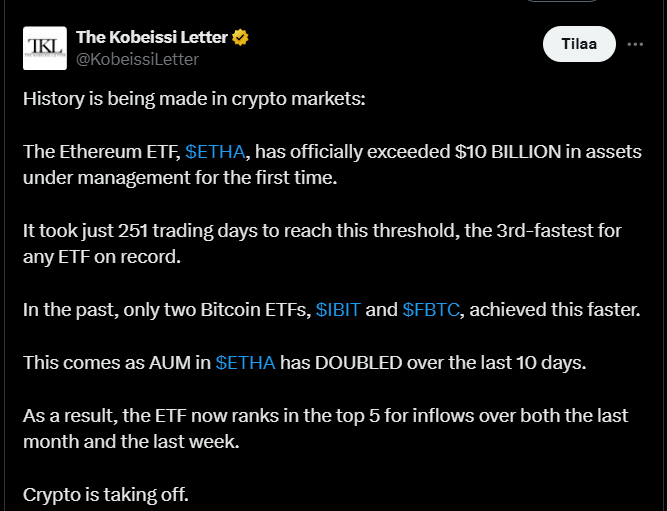Open the $IBIT cashtag link
Image resolution: width=667 pixels, height=511 pixels.
[338, 309]
